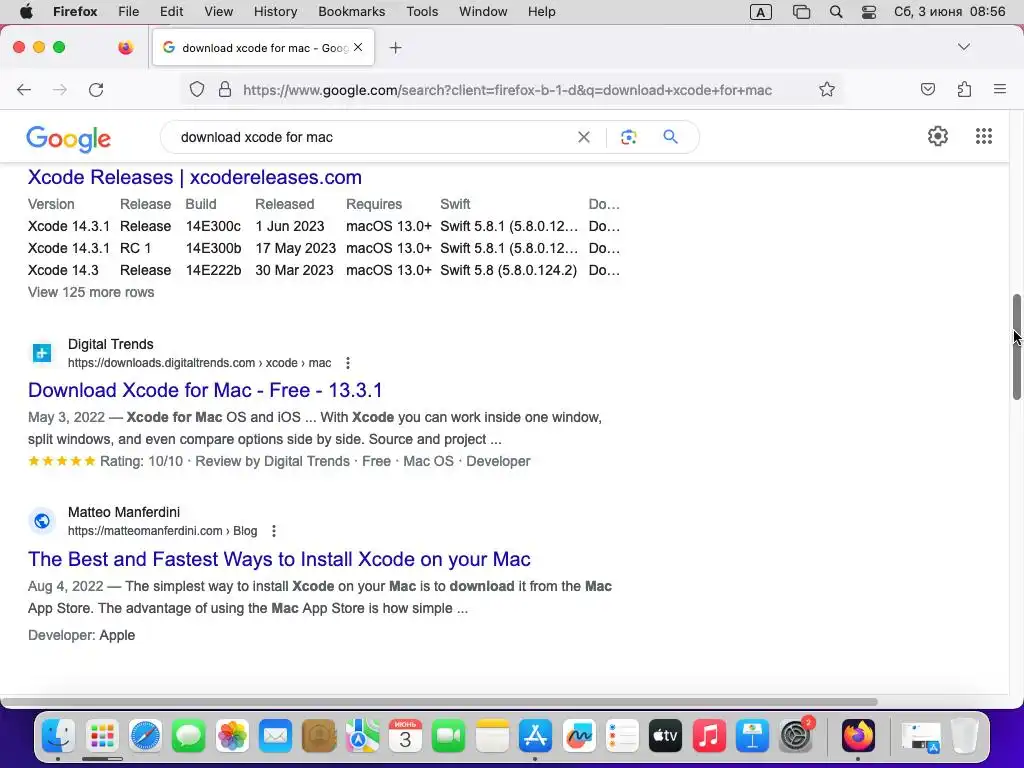The image size is (1024, 768).
Task: Open the Edit menu
Action: (x=171, y=12)
